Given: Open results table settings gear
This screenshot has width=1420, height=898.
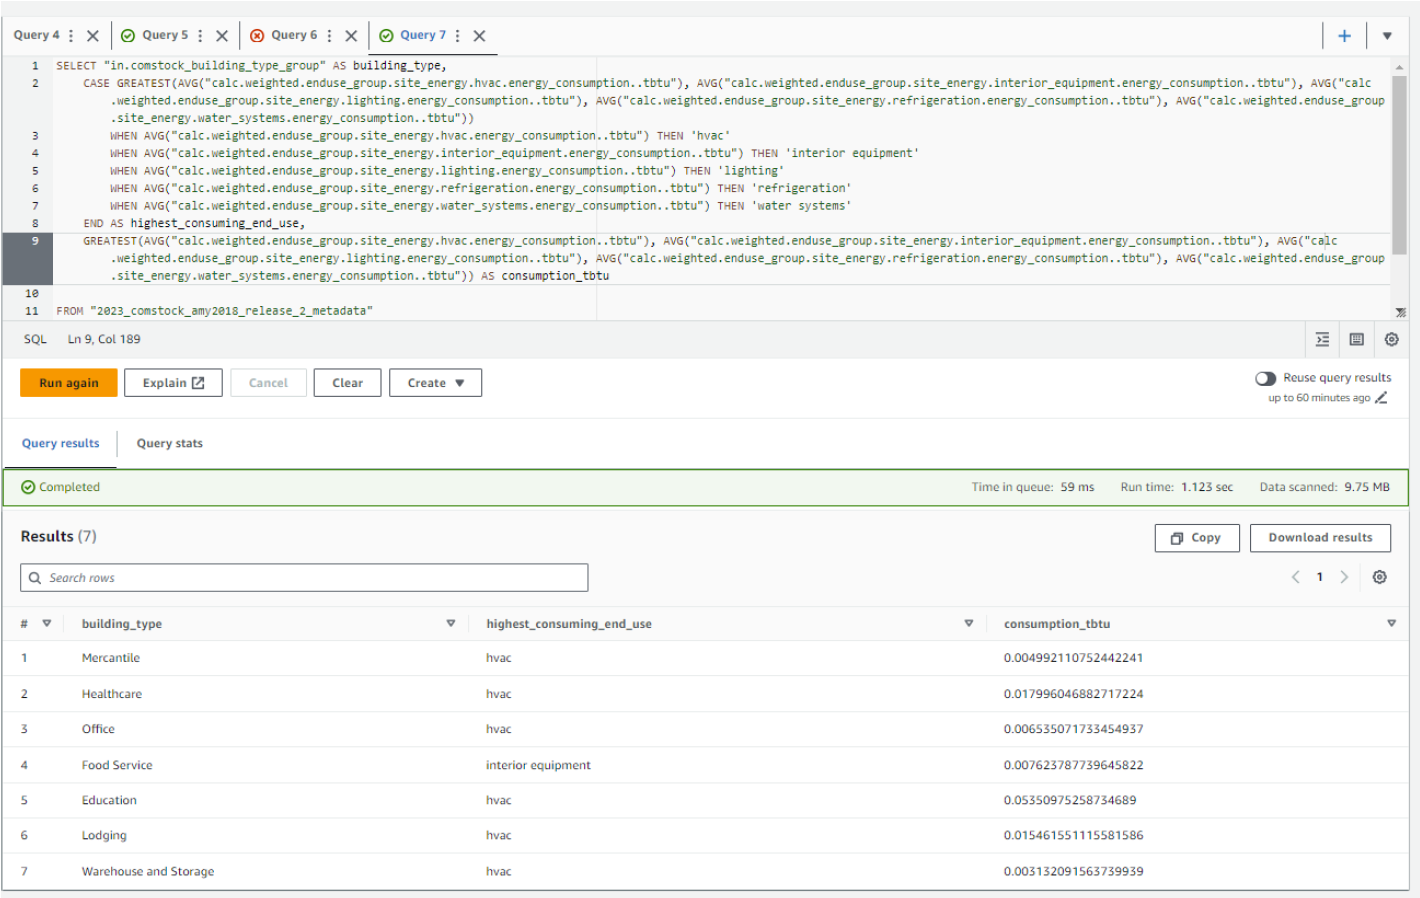Looking at the screenshot, I should (x=1379, y=577).
